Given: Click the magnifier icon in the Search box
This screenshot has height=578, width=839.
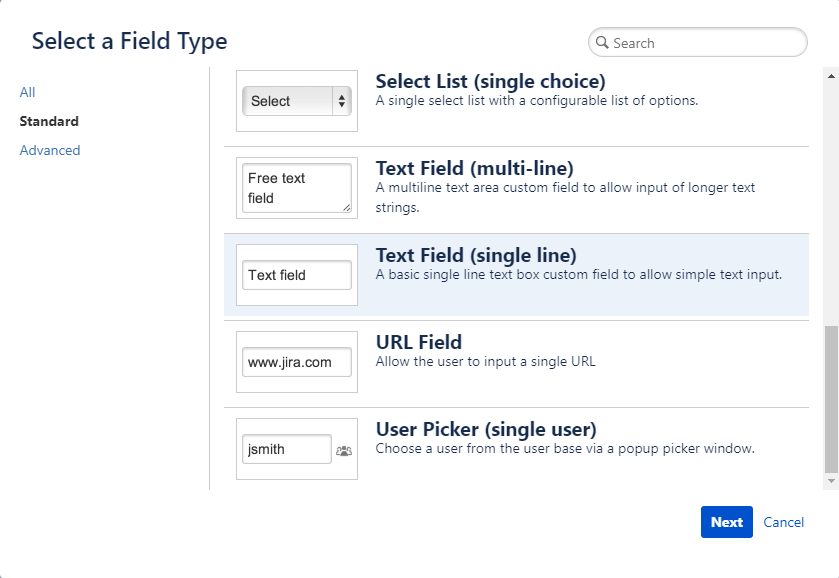Looking at the screenshot, I should pyautogui.click(x=602, y=42).
